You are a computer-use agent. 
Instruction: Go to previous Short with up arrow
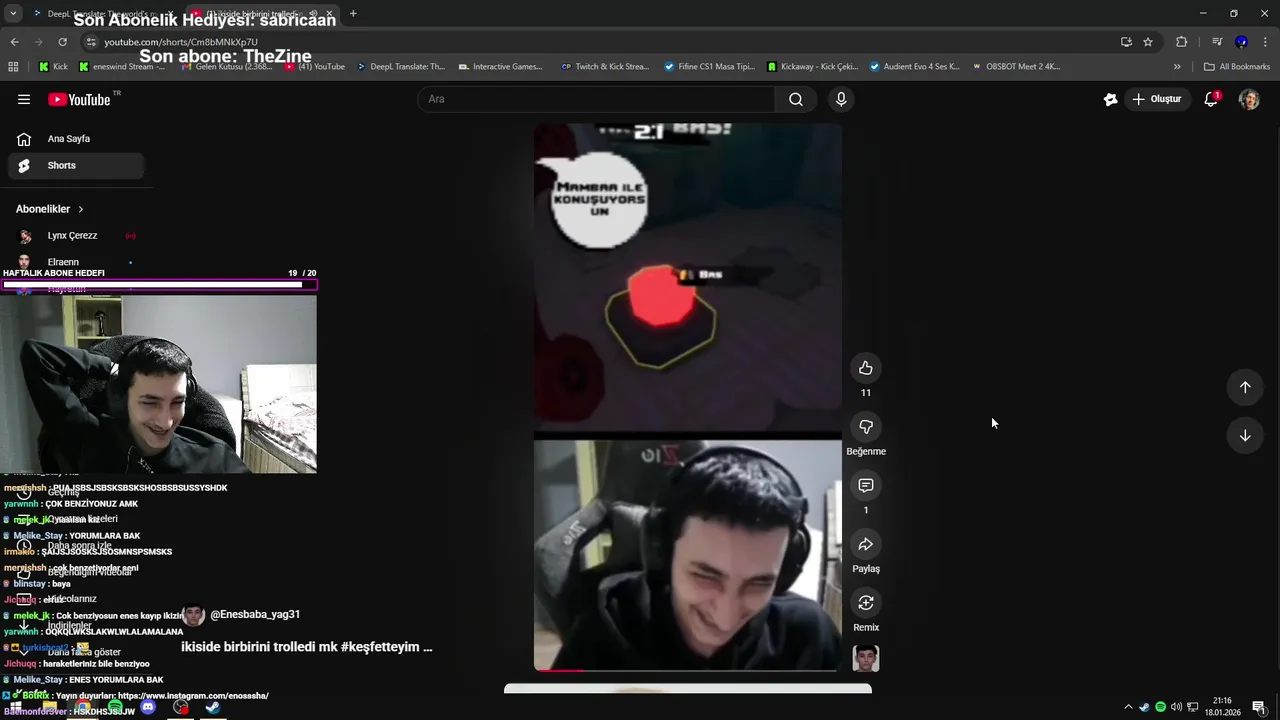pyautogui.click(x=1245, y=387)
